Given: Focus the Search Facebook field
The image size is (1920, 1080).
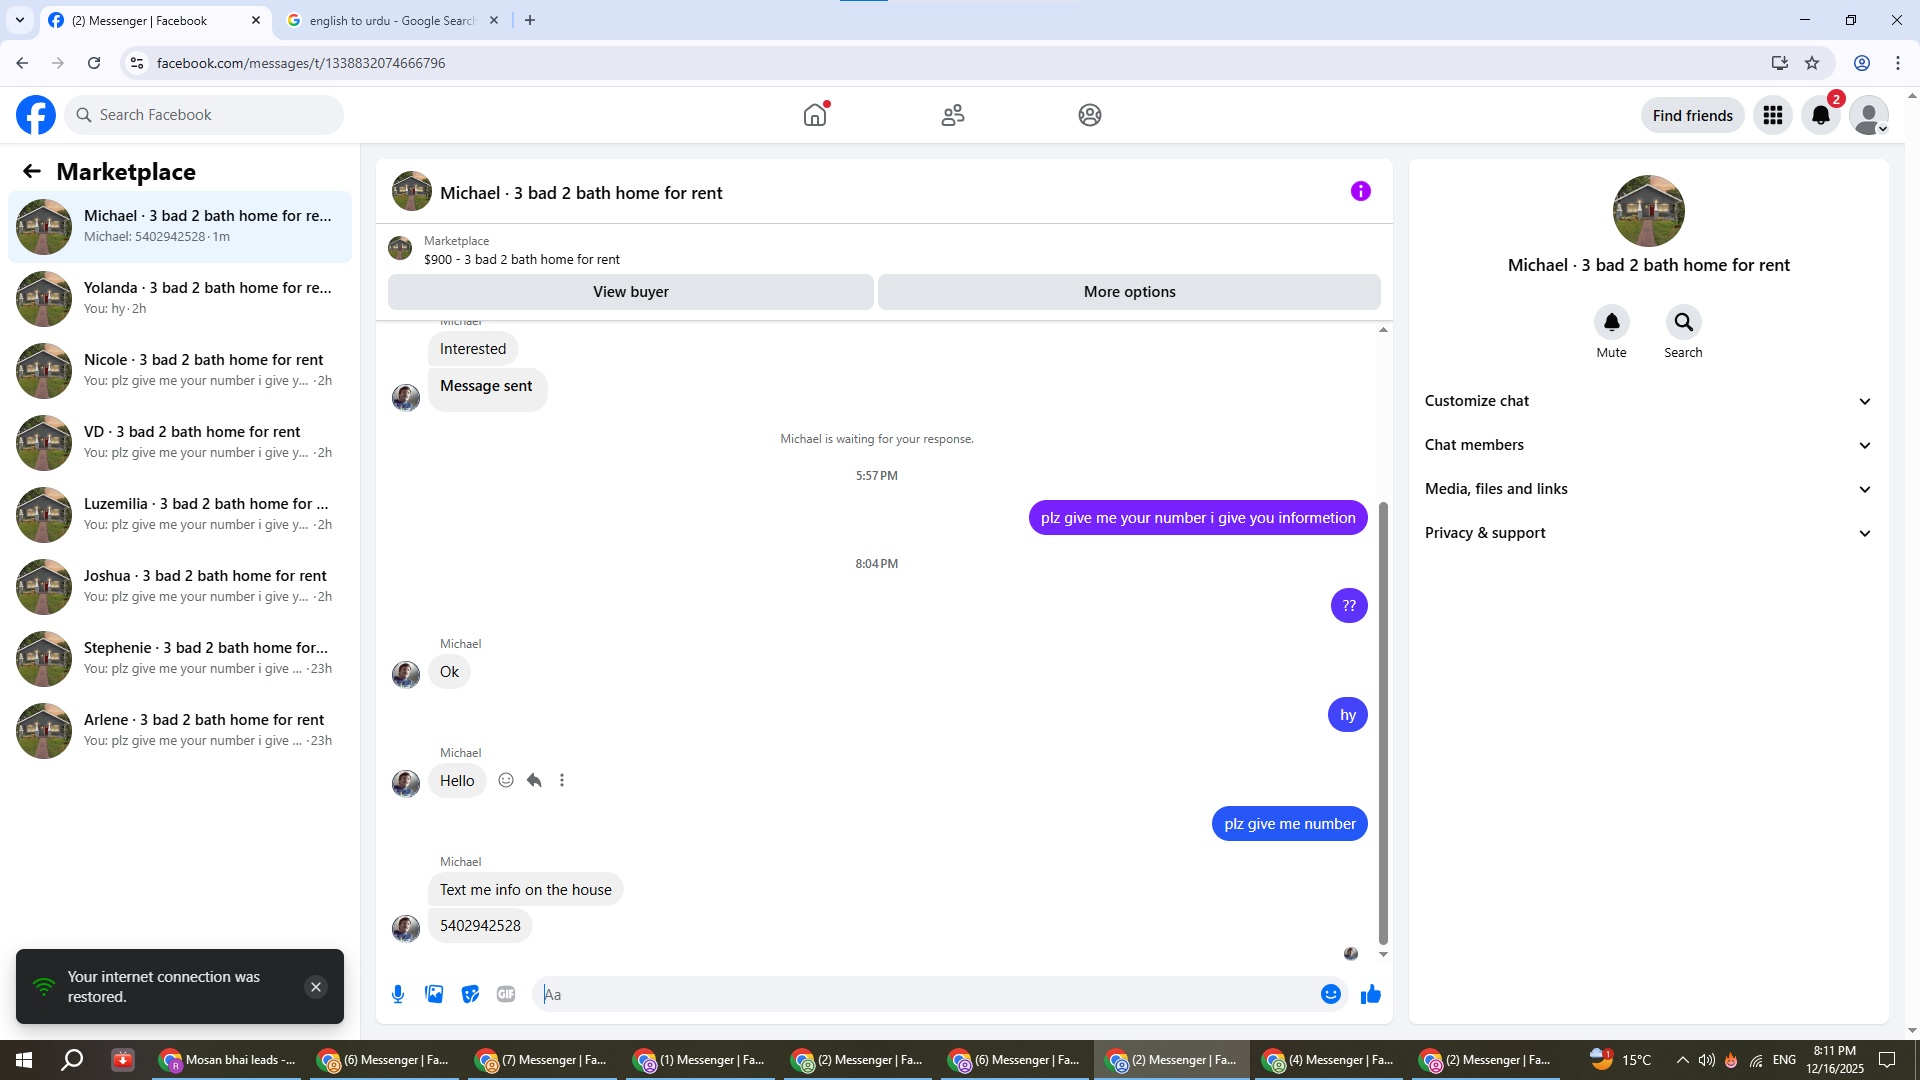Looking at the screenshot, I should (x=205, y=115).
